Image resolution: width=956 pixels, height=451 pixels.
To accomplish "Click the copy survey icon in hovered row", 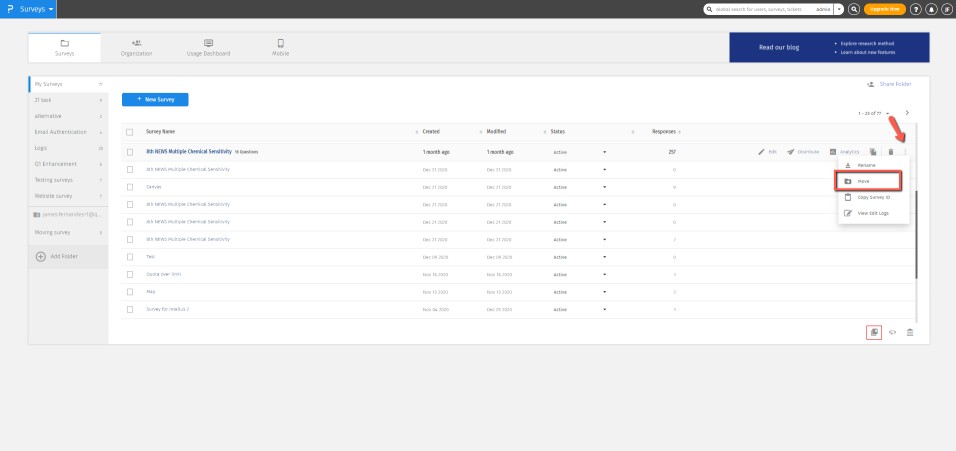I will (873, 152).
